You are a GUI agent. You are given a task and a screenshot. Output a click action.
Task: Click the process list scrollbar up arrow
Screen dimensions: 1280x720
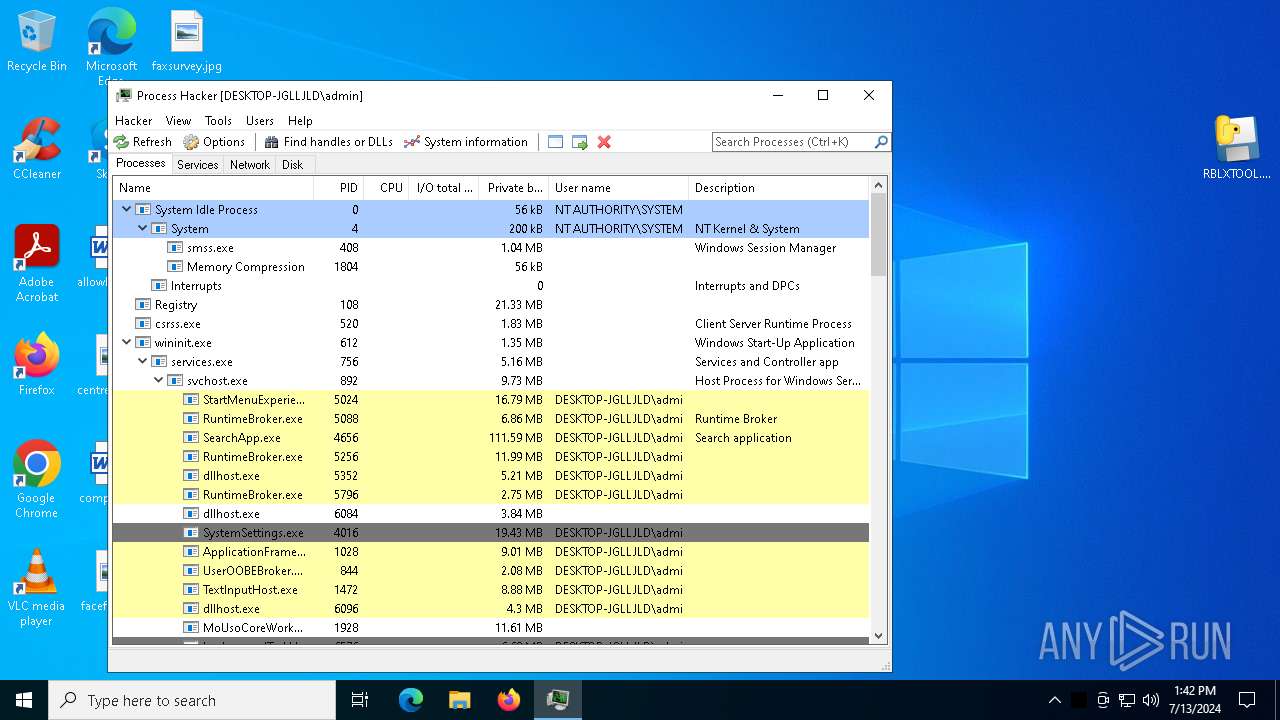(879, 186)
